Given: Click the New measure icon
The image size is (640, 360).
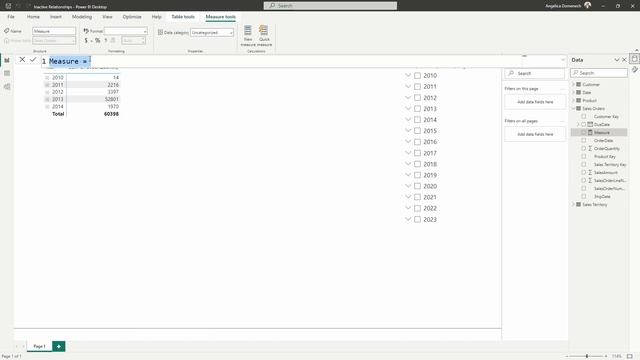Looking at the screenshot, I should (x=248, y=31).
